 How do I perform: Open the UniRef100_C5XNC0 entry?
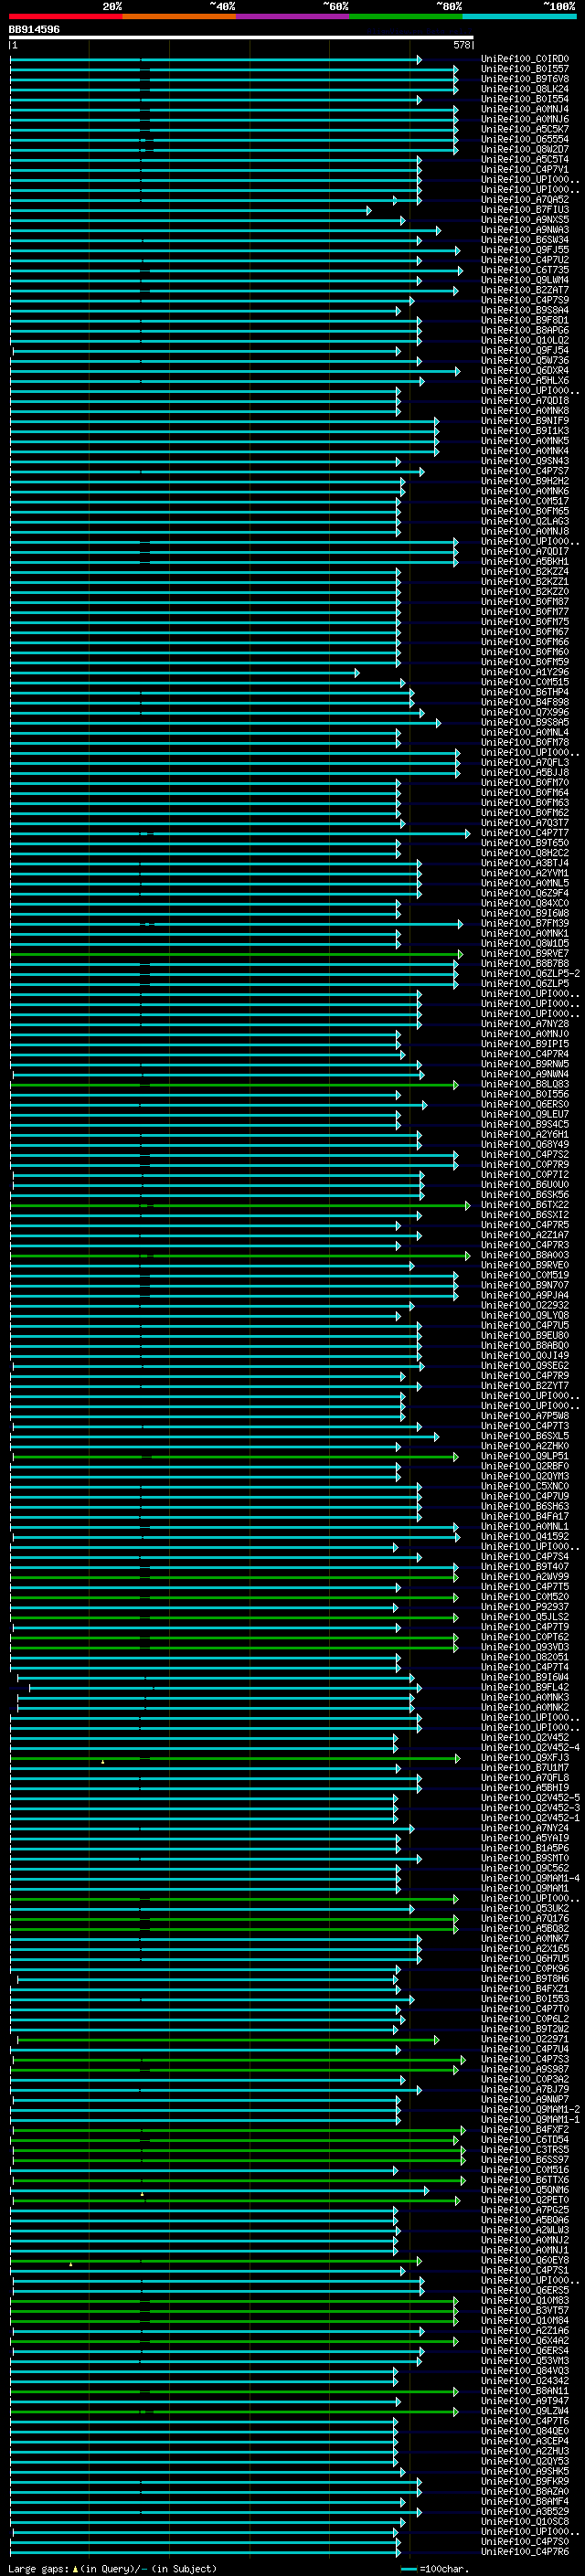pos(525,1486)
